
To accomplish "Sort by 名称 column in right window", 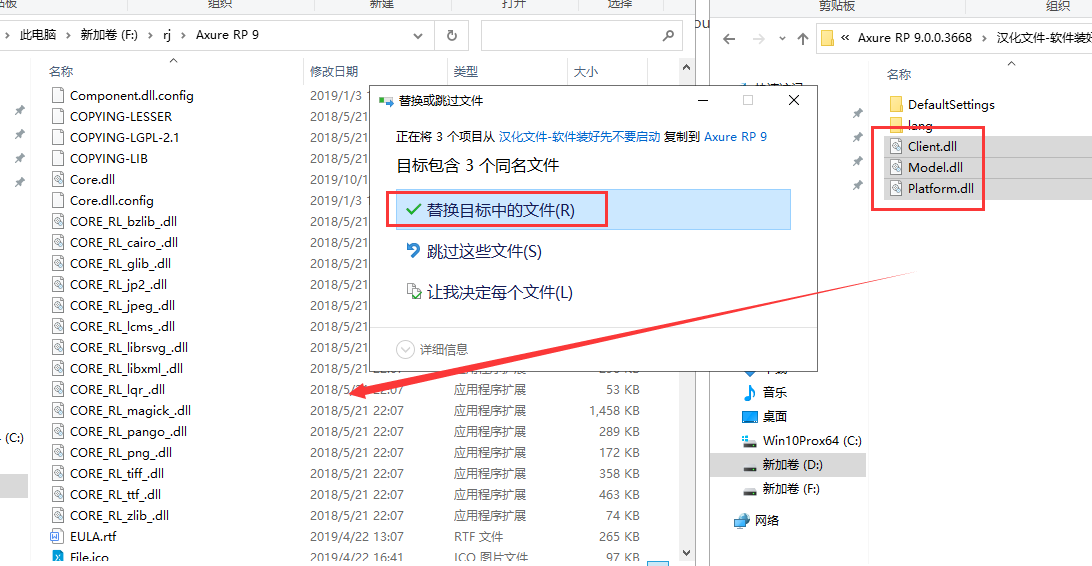I will tap(898, 74).
